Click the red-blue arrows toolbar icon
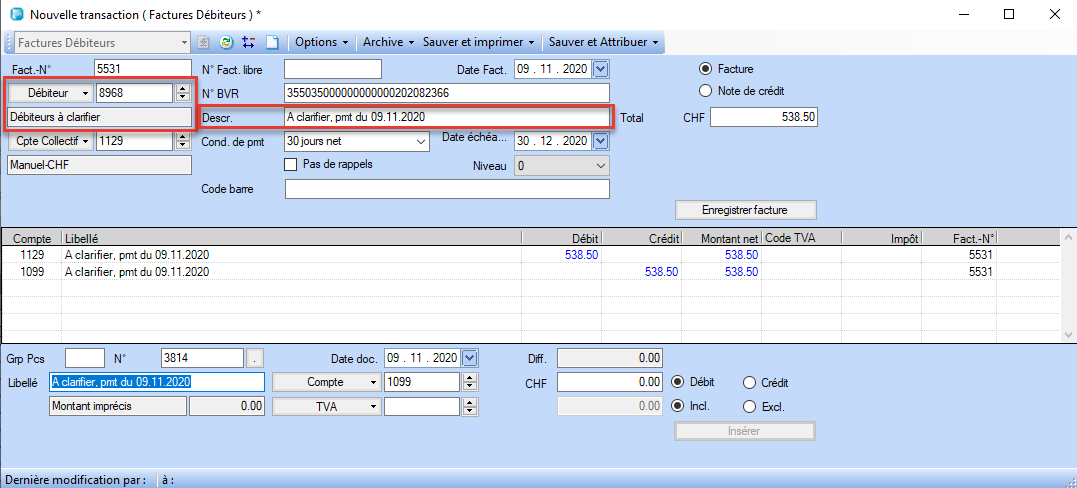The image size is (1077, 488). tap(248, 43)
